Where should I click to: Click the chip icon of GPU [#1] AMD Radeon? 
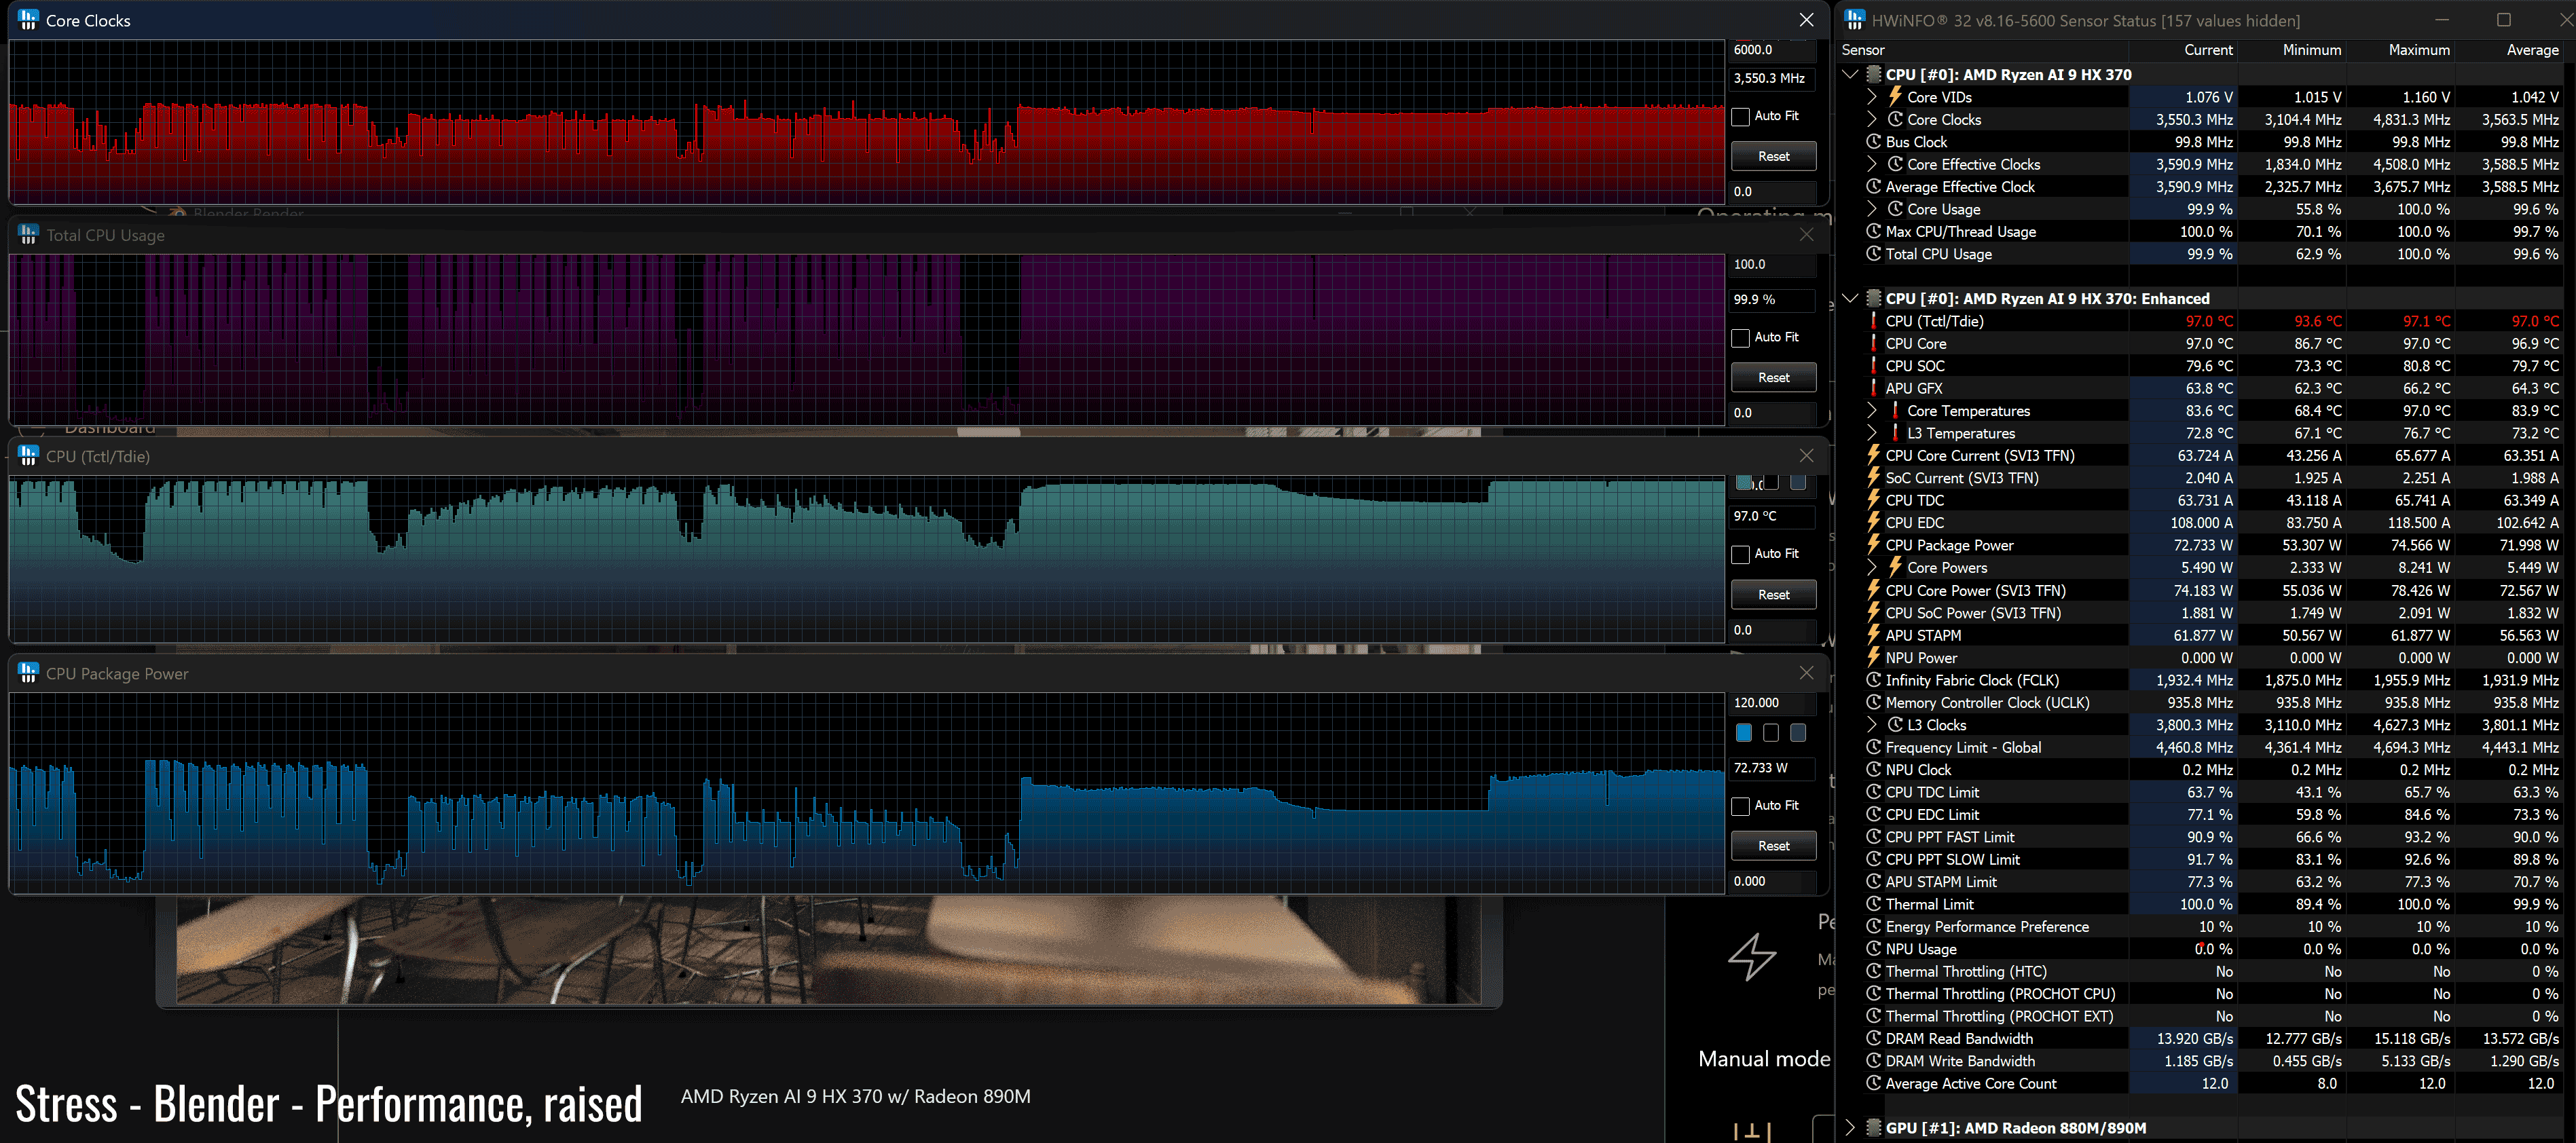click(x=1874, y=1128)
